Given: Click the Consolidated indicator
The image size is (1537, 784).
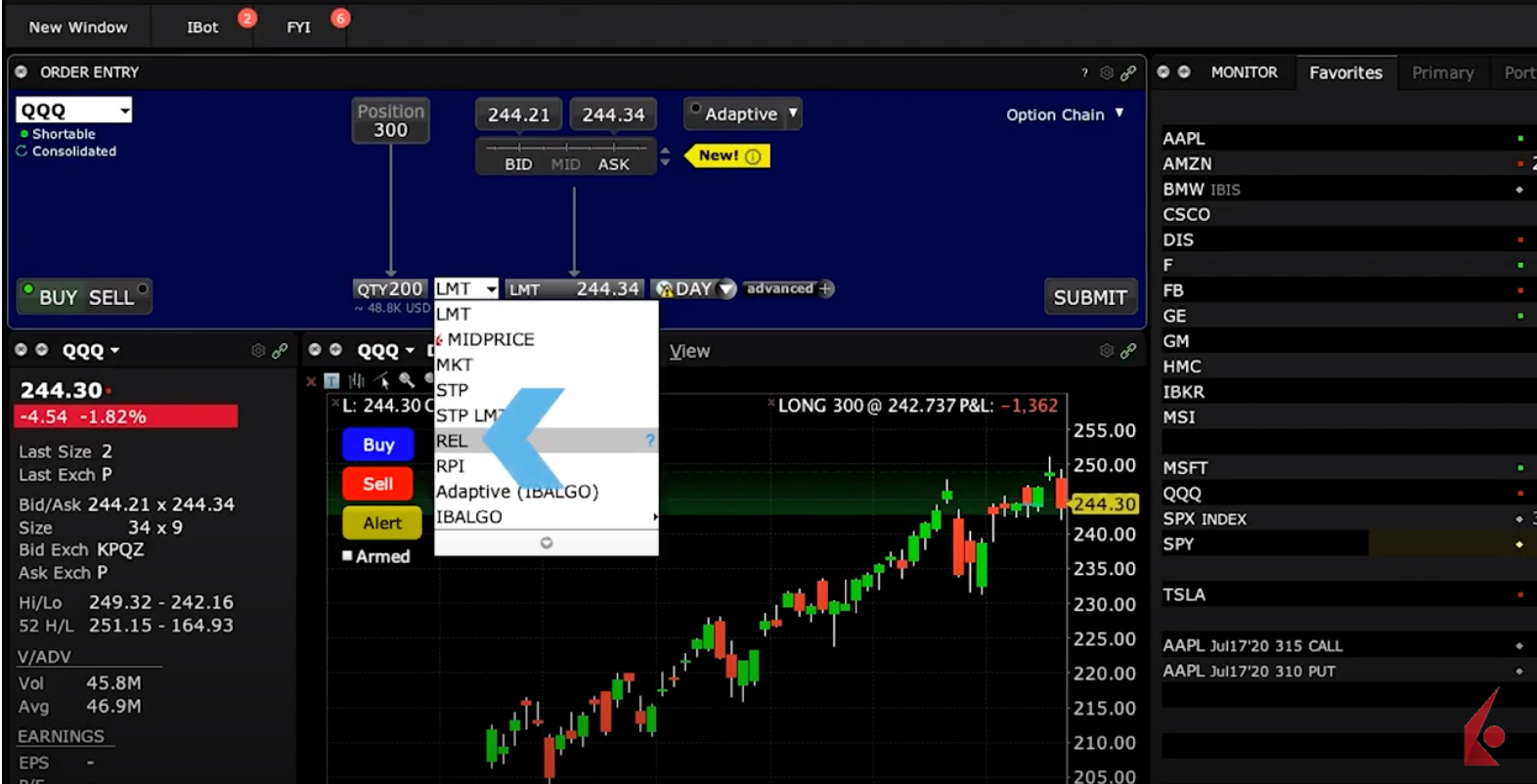Looking at the screenshot, I should coord(66,151).
